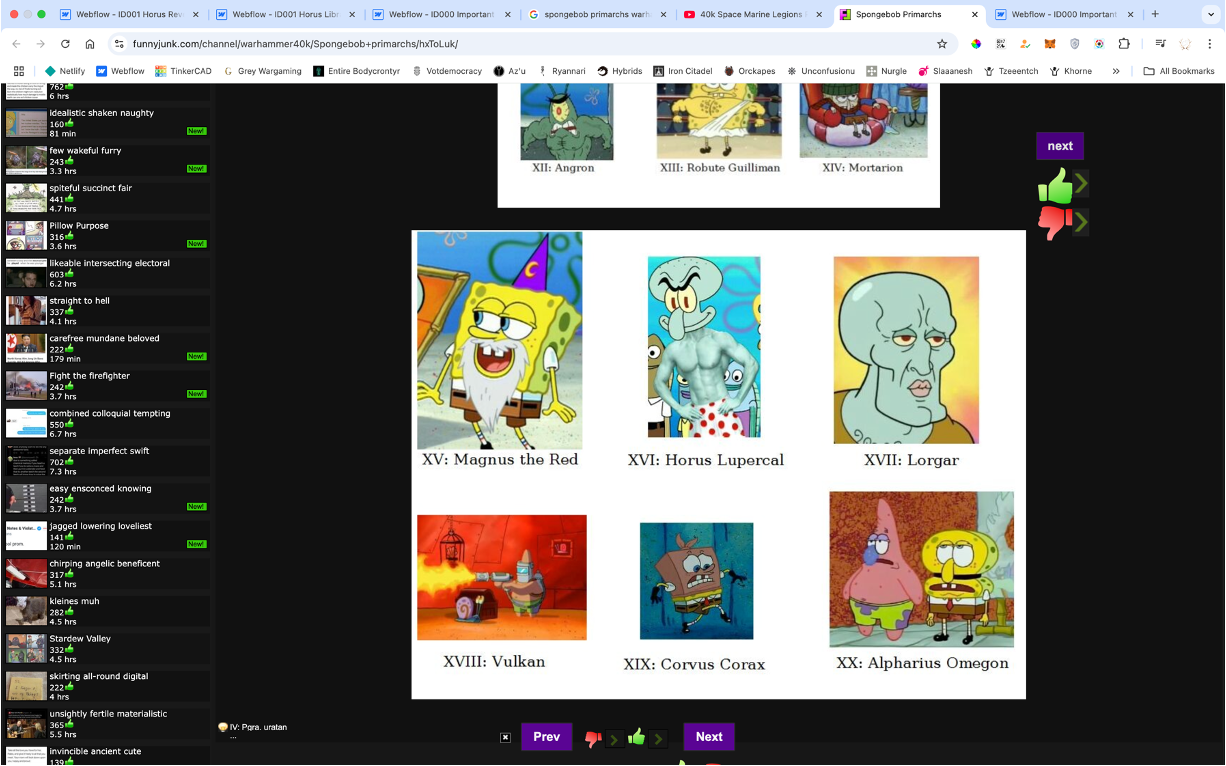Viewport: 1226px width, 766px height.
Task: Open the QR code extension
Action: (1001, 44)
